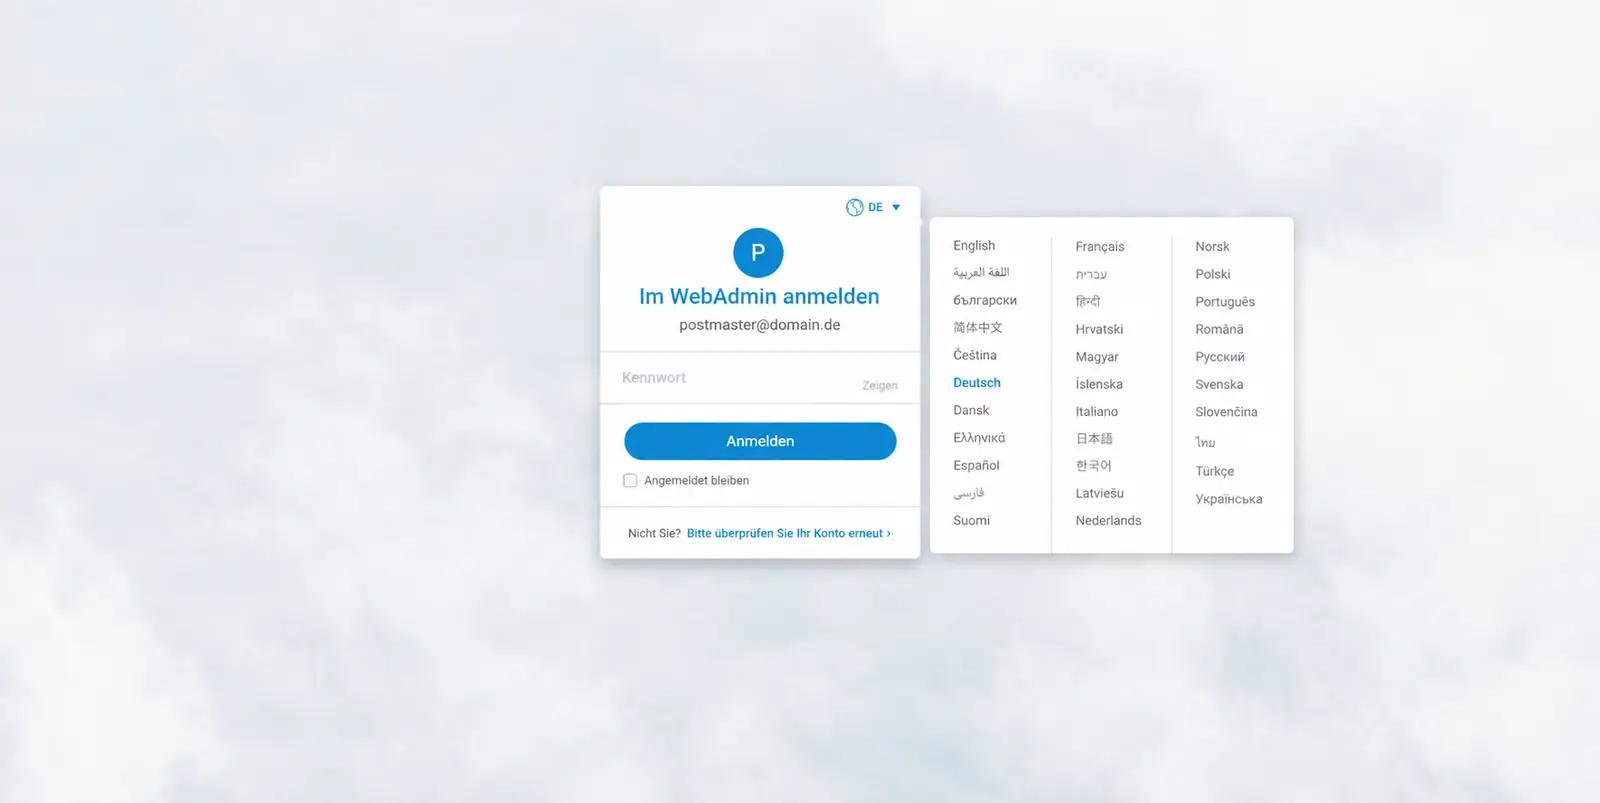Choose فارسی as the language
The image size is (1600, 803).
[x=969, y=493]
